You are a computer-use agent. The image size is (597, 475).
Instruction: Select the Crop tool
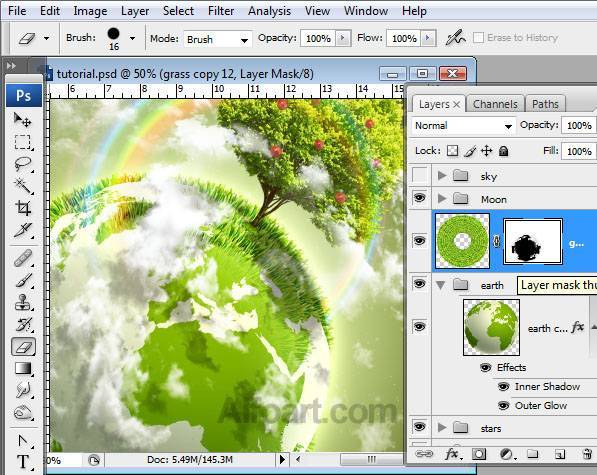point(22,208)
